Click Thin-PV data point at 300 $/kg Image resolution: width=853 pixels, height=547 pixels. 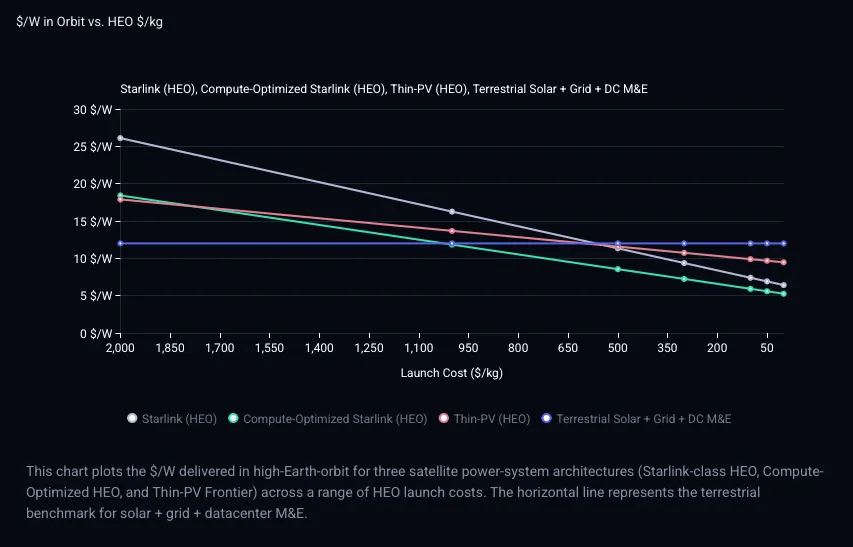684,253
